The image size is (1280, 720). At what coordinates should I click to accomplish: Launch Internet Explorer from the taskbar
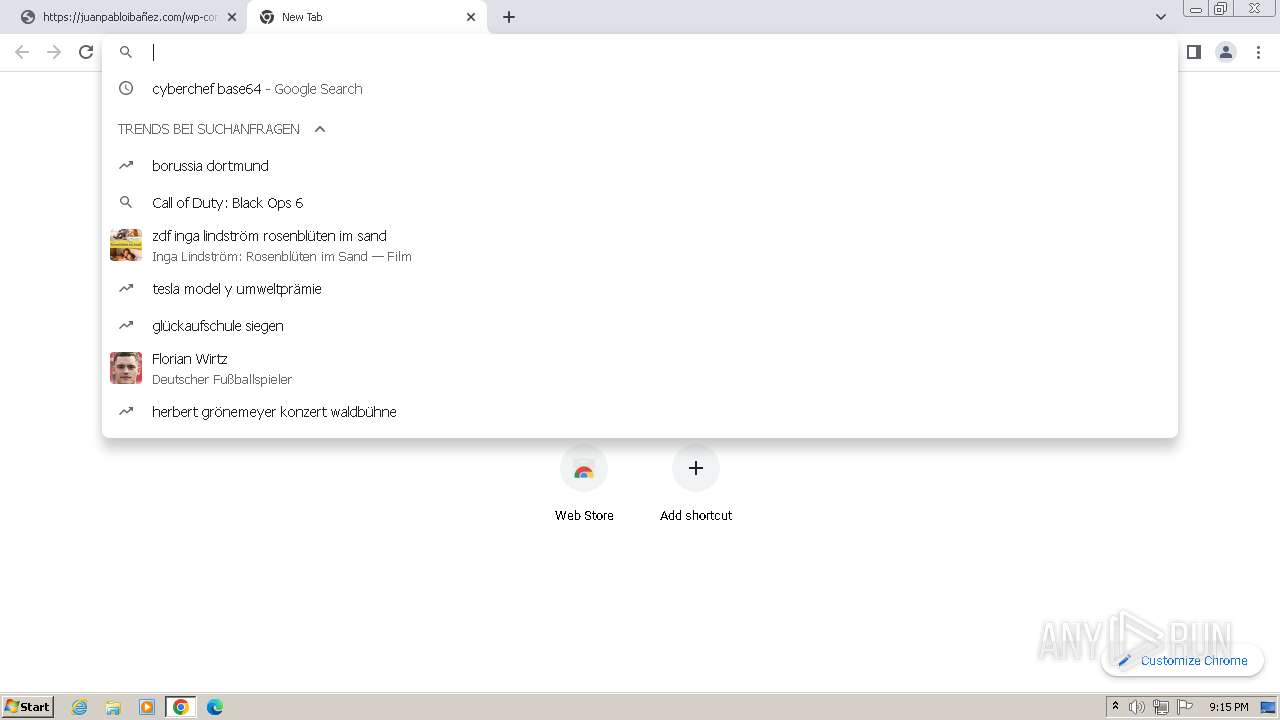point(80,707)
